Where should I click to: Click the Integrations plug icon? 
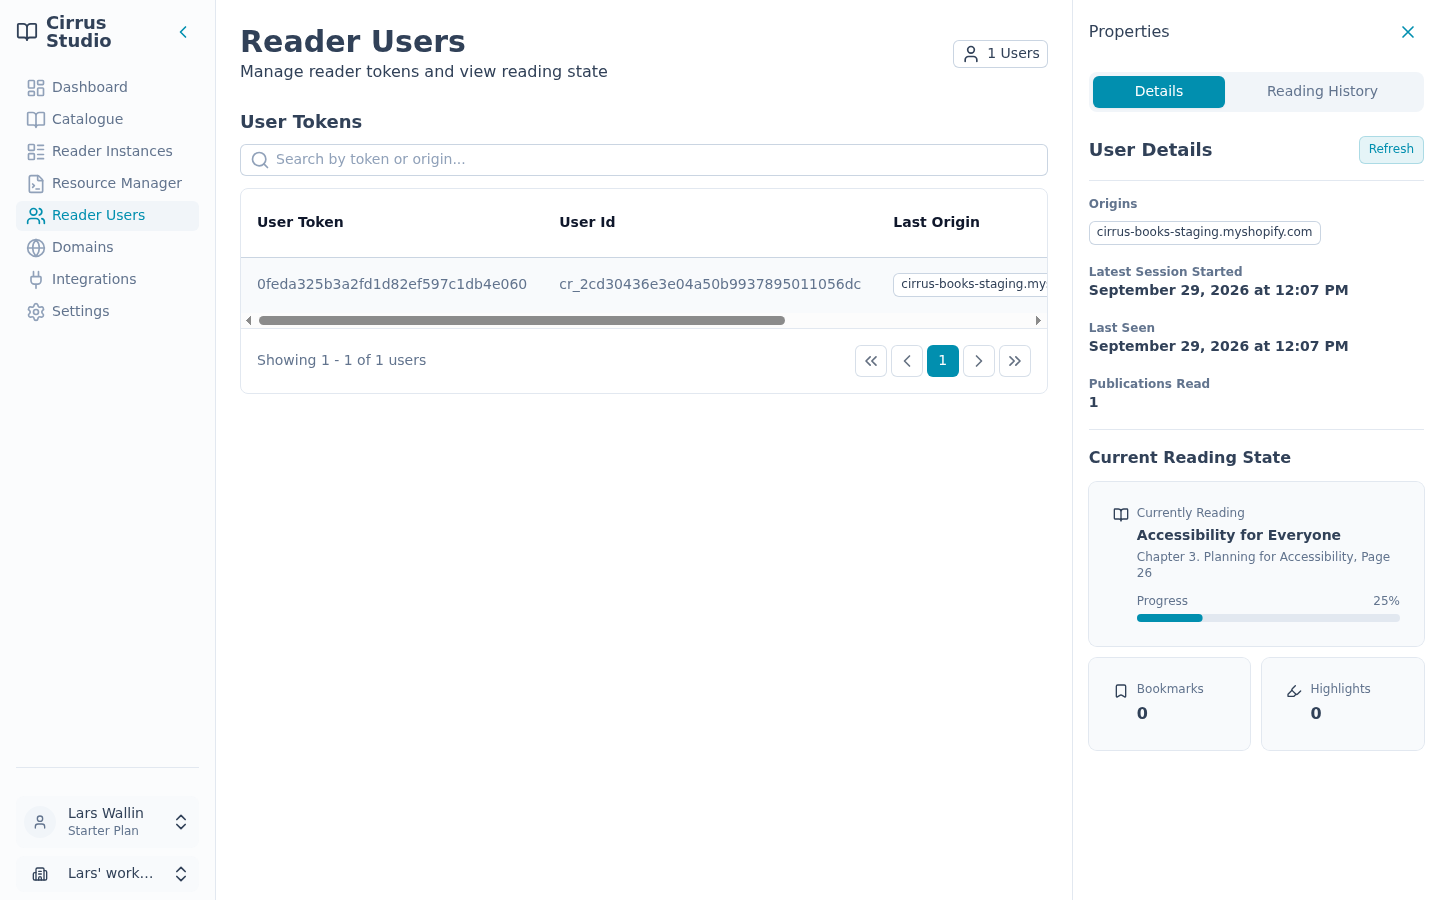(x=36, y=279)
